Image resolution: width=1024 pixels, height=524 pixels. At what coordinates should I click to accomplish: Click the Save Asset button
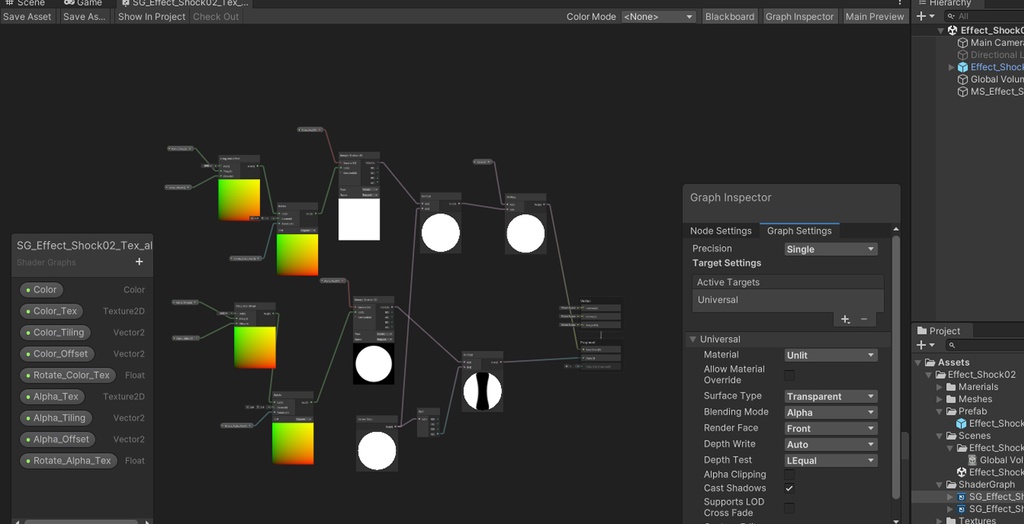pyautogui.click(x=27, y=16)
